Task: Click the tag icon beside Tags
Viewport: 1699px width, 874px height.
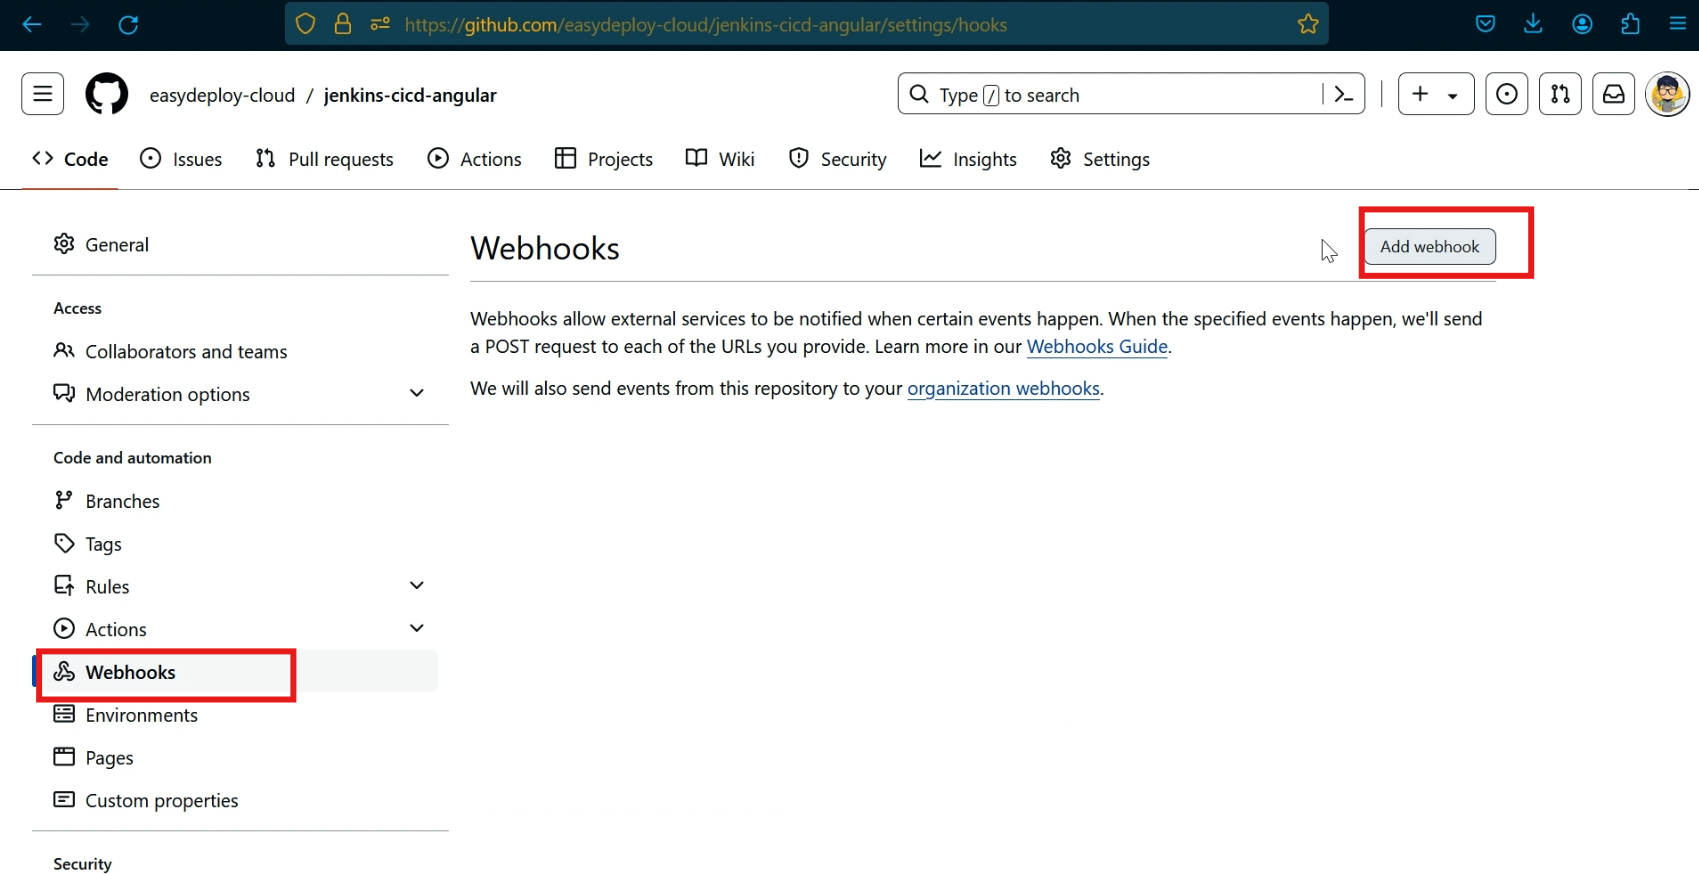Action: coord(64,543)
